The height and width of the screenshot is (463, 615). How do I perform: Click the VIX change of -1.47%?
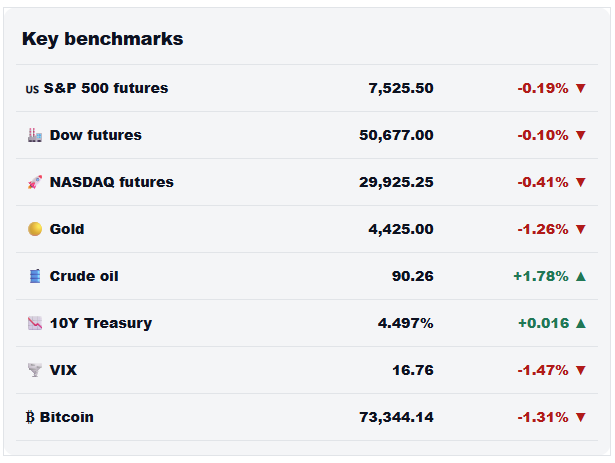[543, 370]
